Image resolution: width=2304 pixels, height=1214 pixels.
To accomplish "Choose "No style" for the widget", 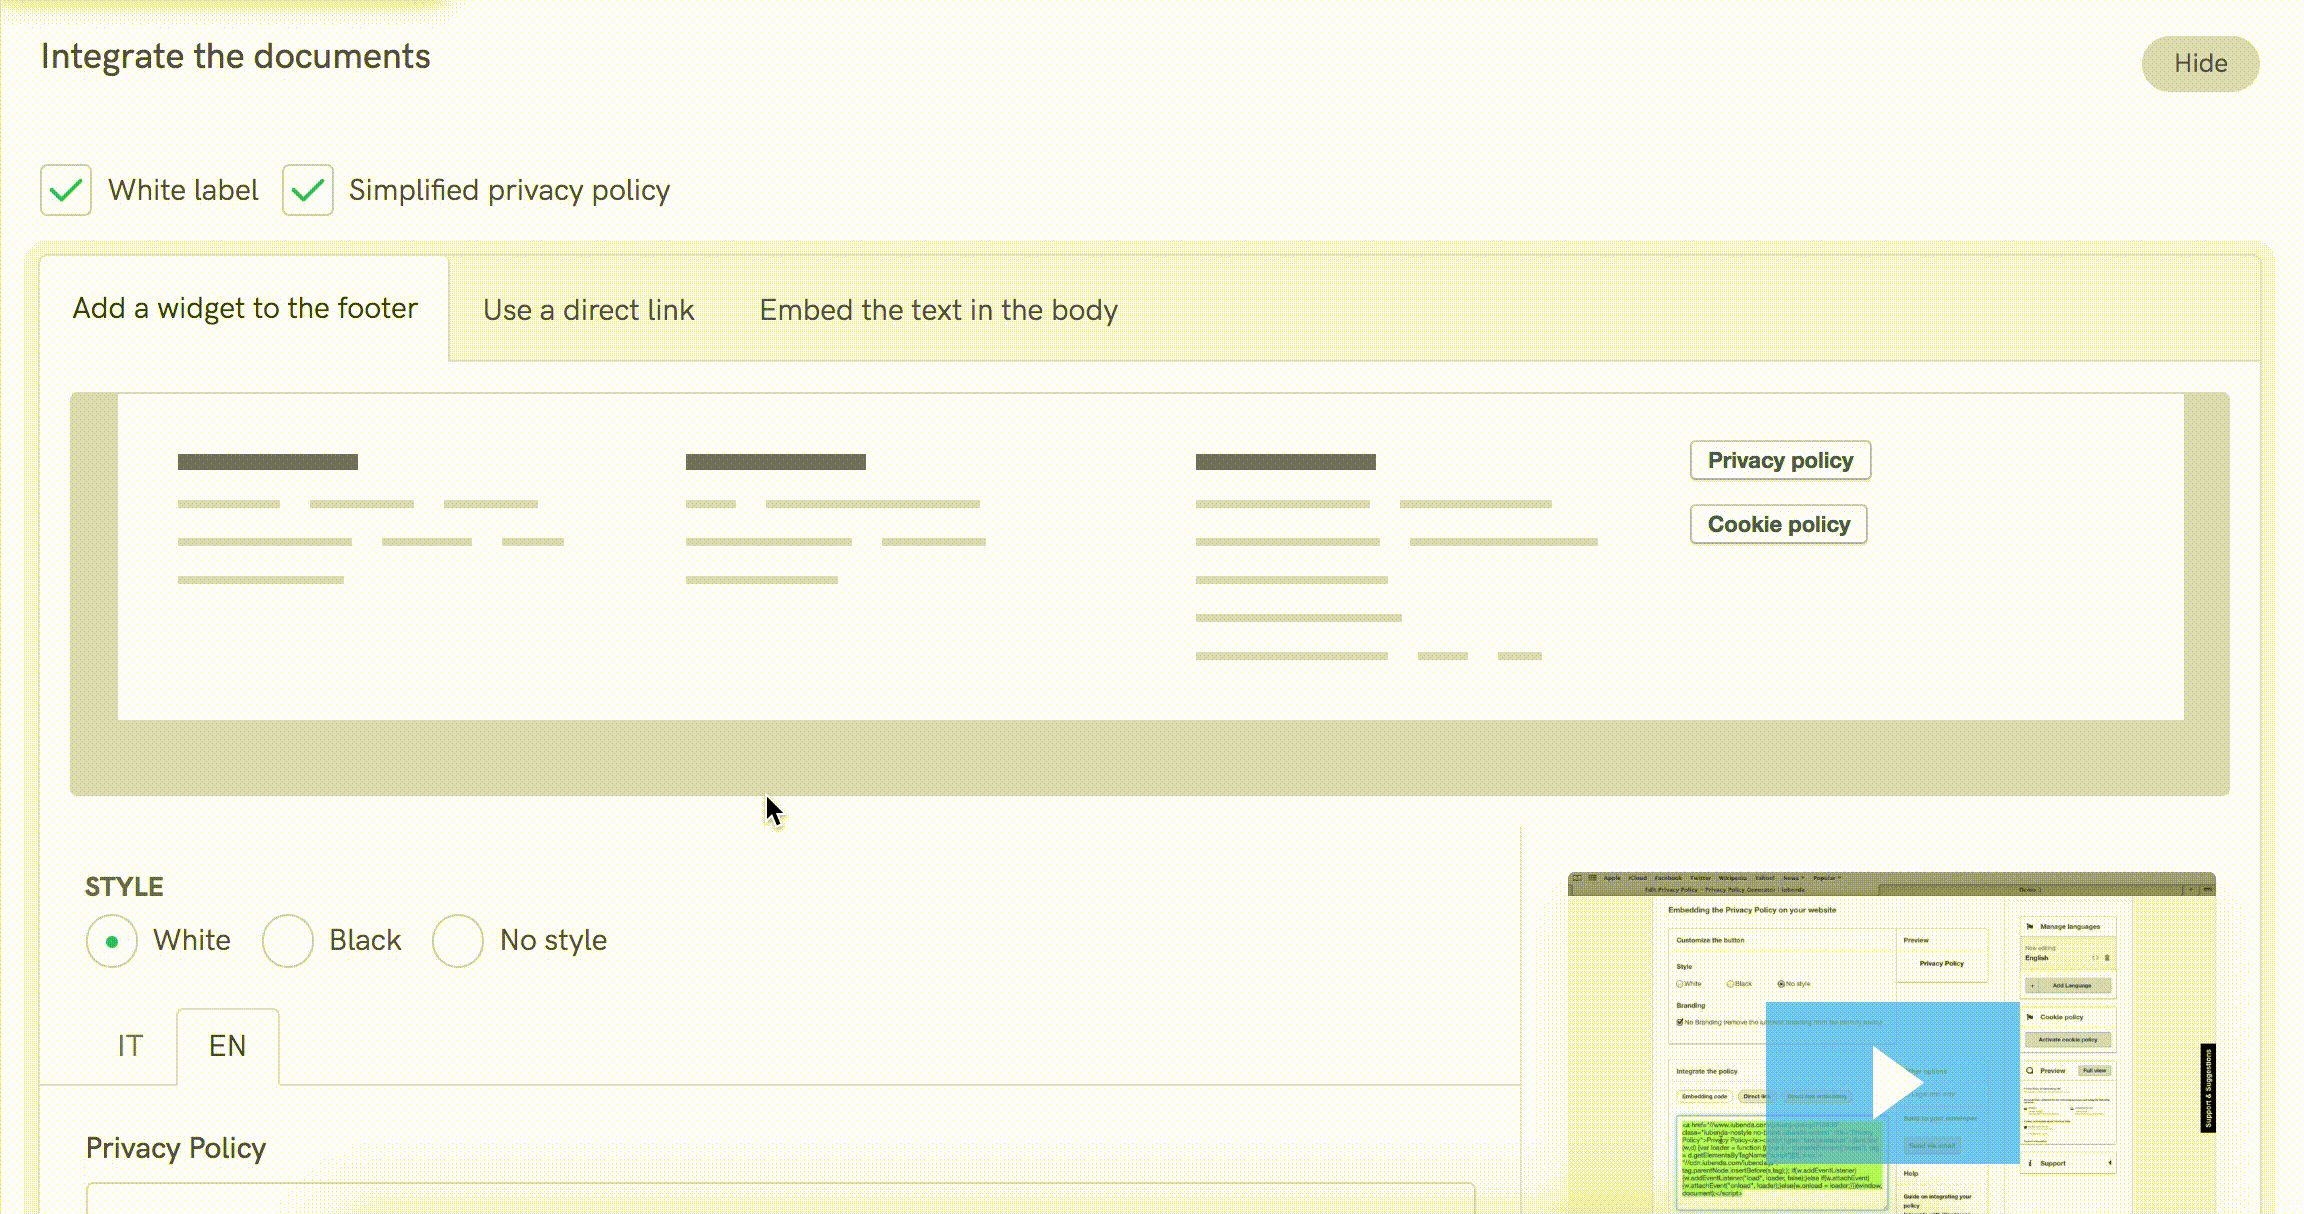I will (x=459, y=940).
